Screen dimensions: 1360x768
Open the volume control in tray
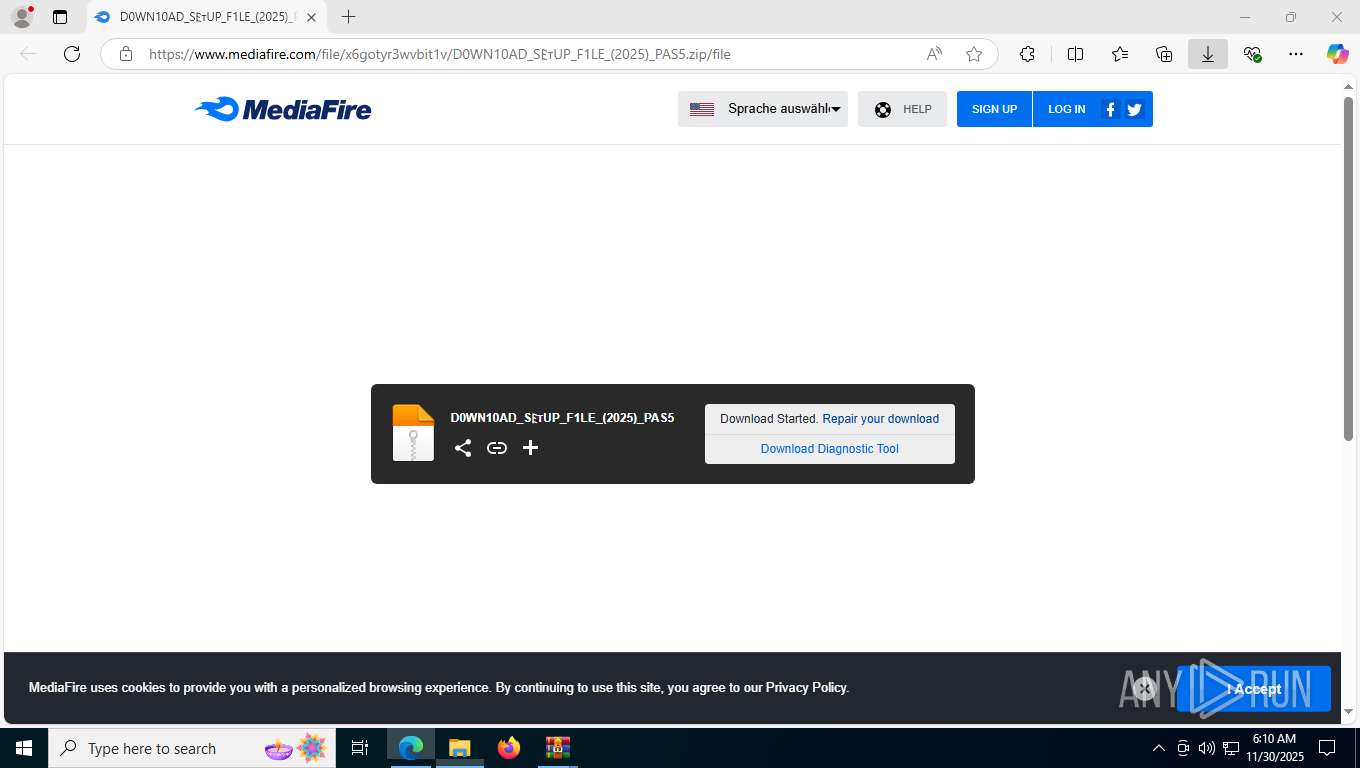(x=1207, y=748)
